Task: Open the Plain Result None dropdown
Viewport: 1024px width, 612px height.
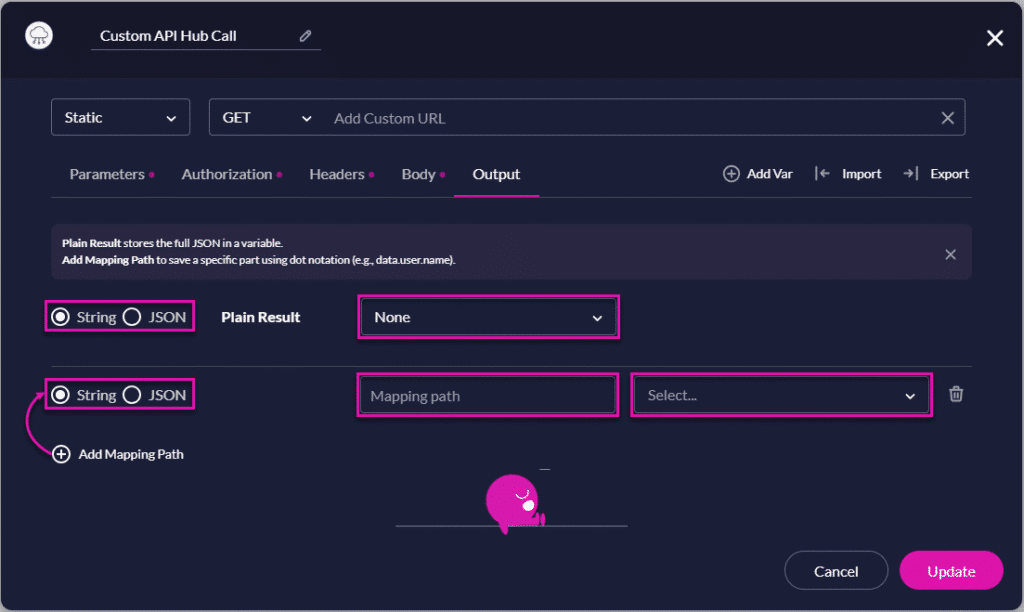Action: 488,316
